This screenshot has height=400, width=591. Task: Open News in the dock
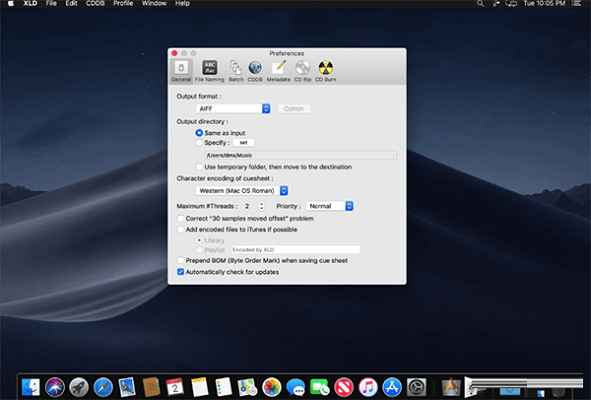(344, 387)
